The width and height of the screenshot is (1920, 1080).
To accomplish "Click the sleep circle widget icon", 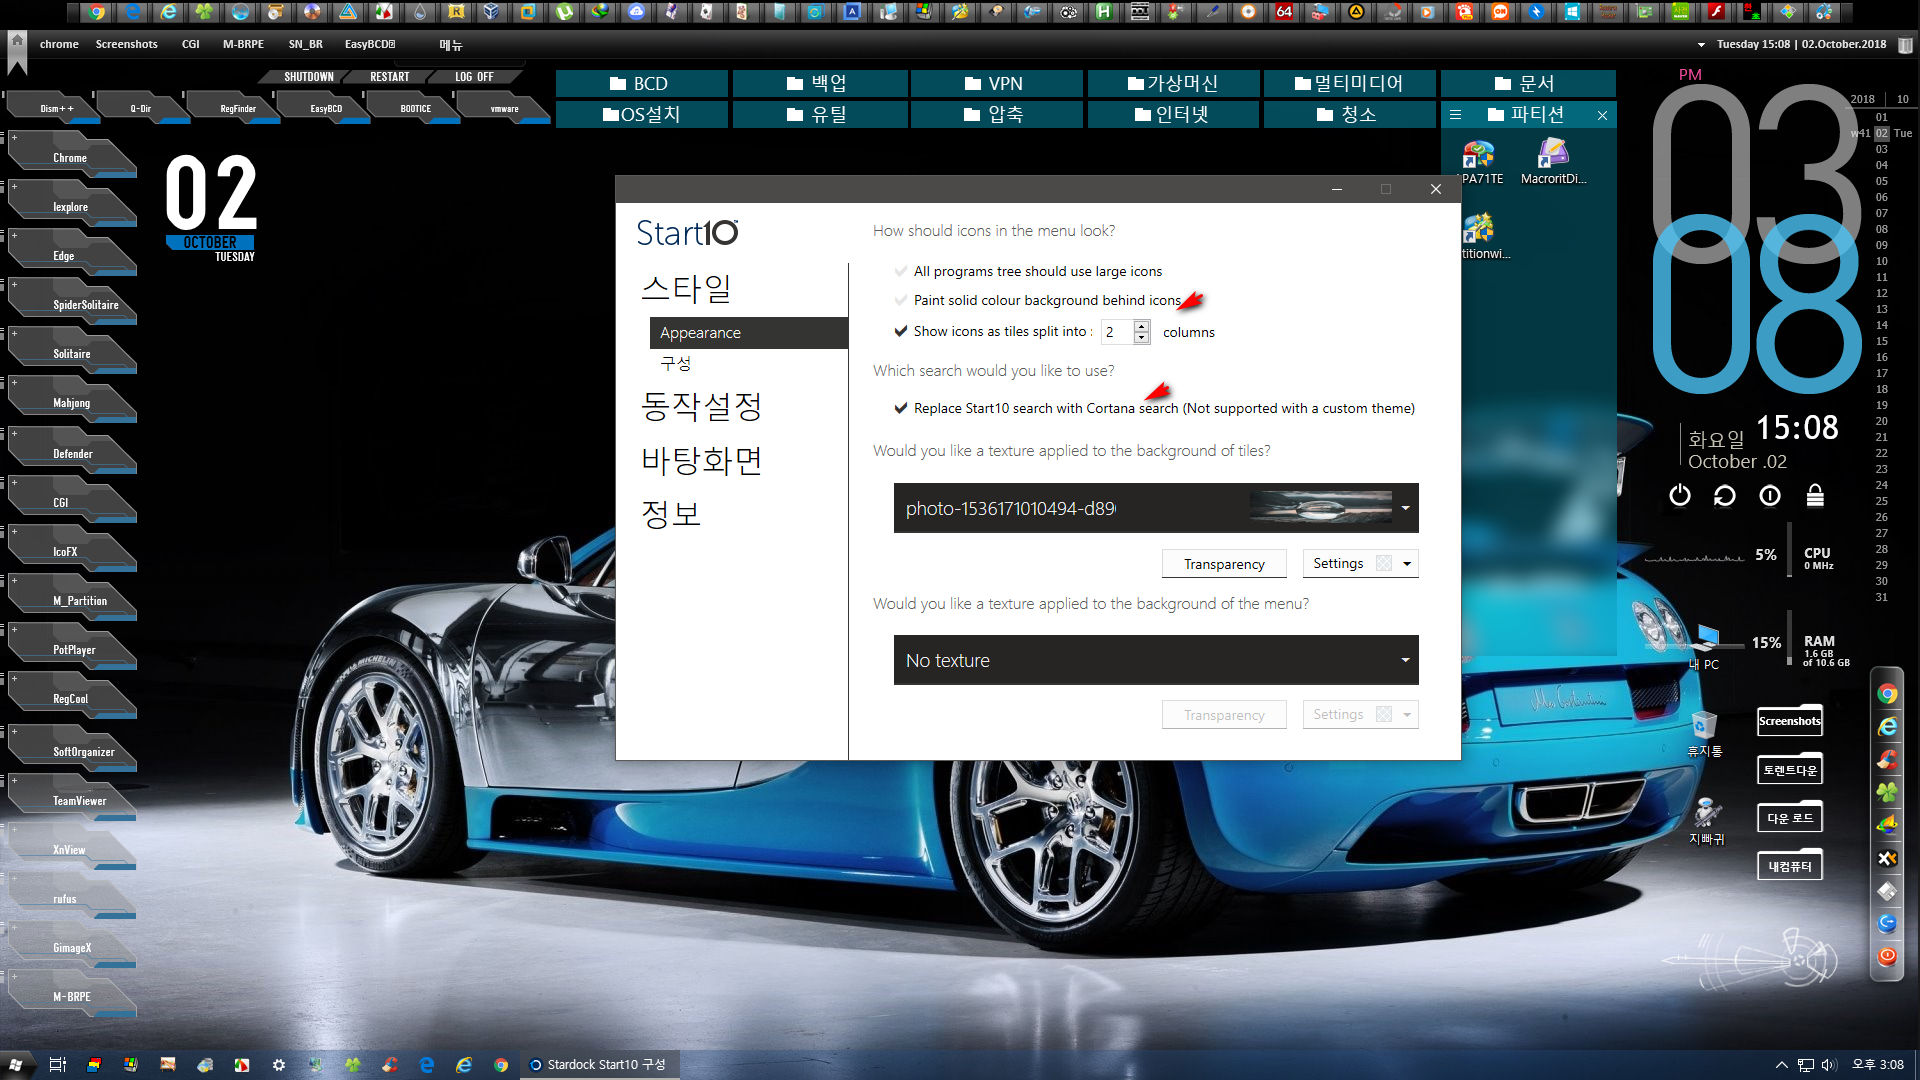I will (1770, 495).
